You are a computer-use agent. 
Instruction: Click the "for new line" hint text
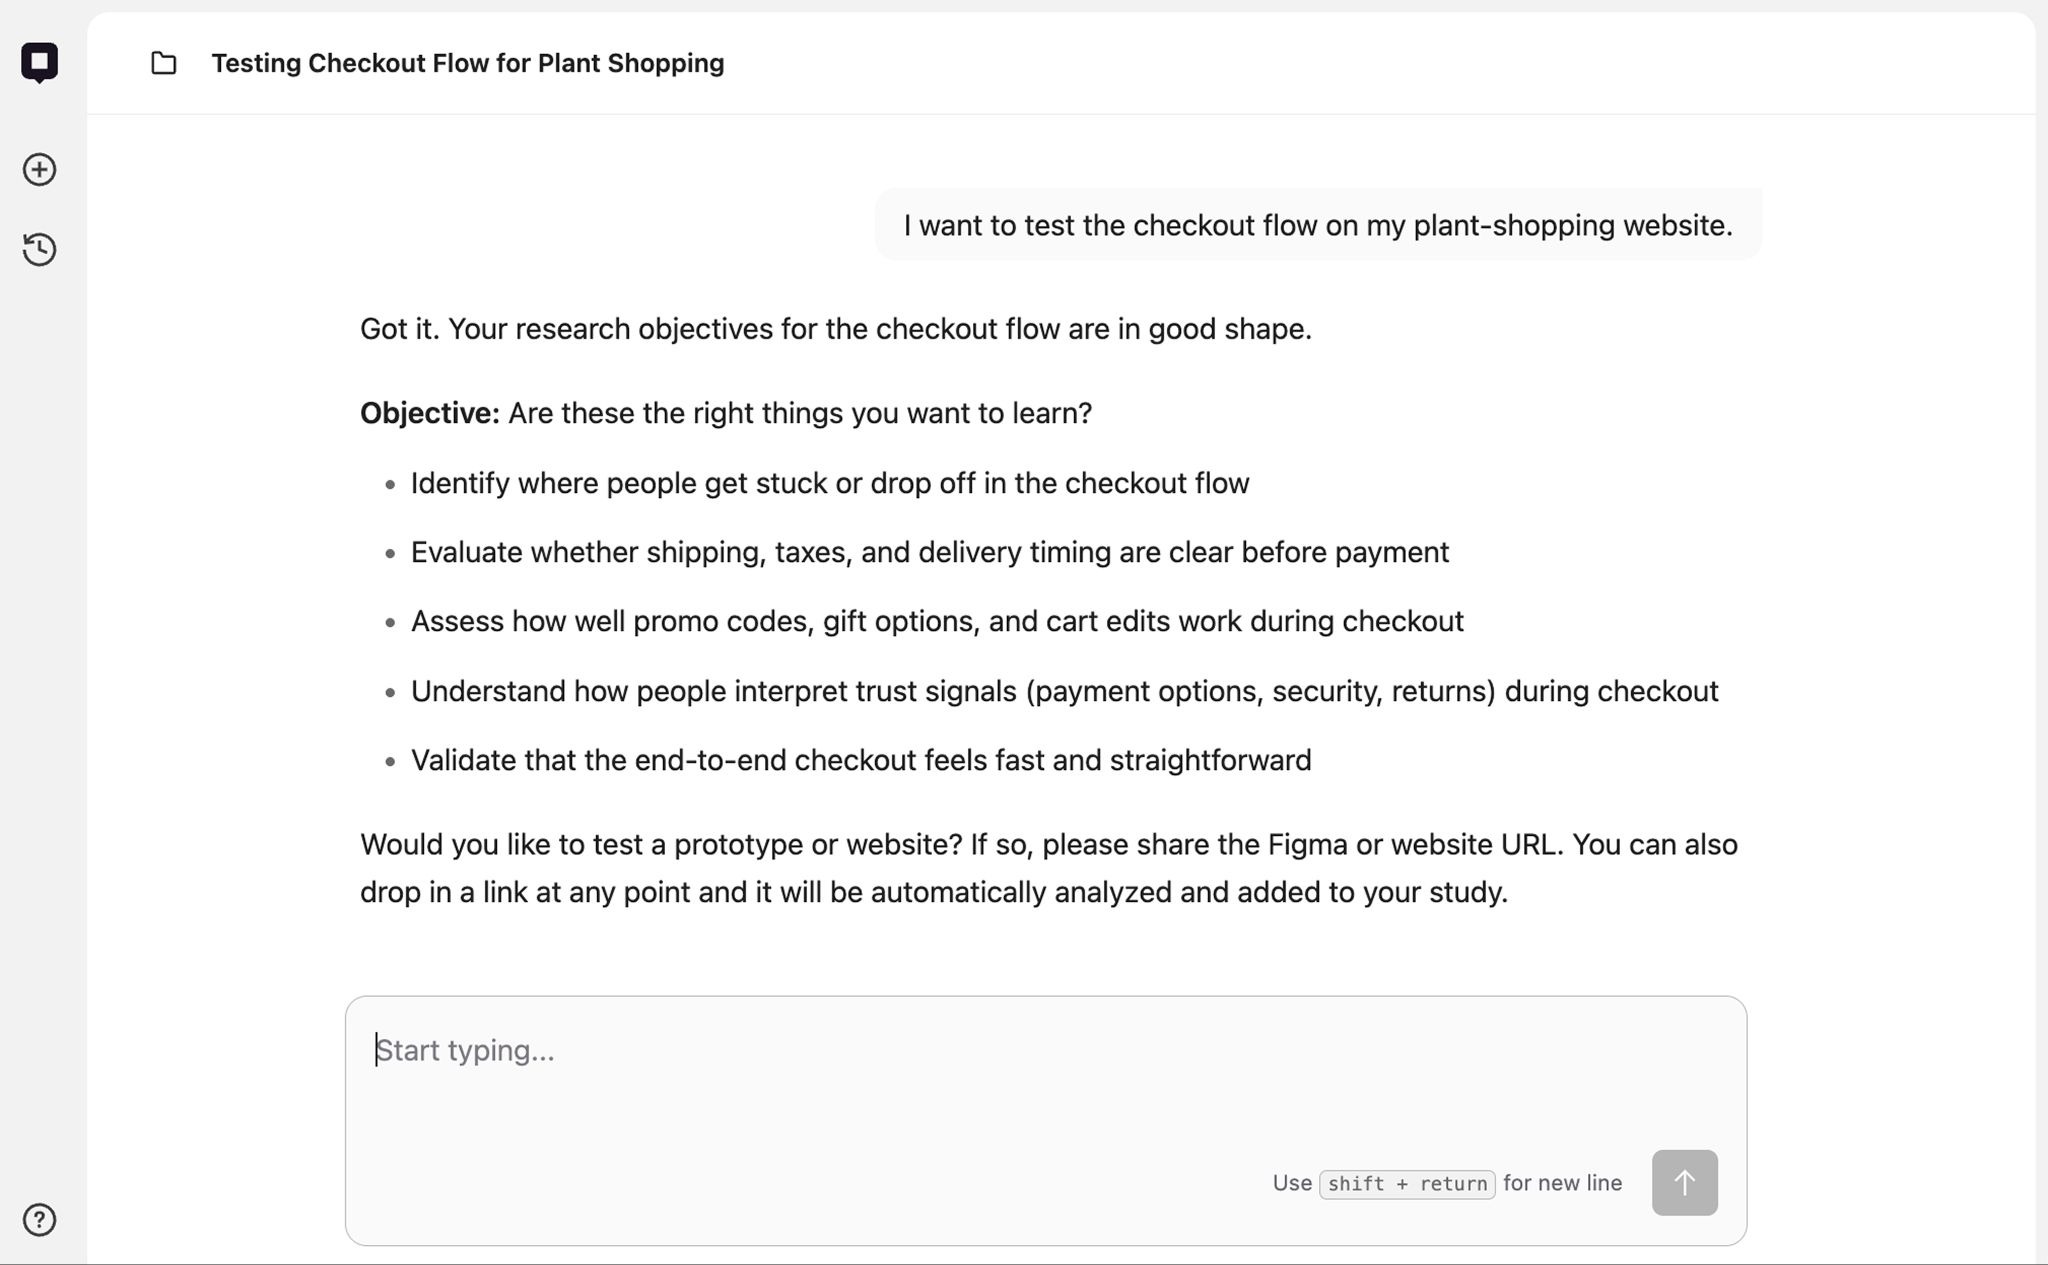pos(1562,1183)
